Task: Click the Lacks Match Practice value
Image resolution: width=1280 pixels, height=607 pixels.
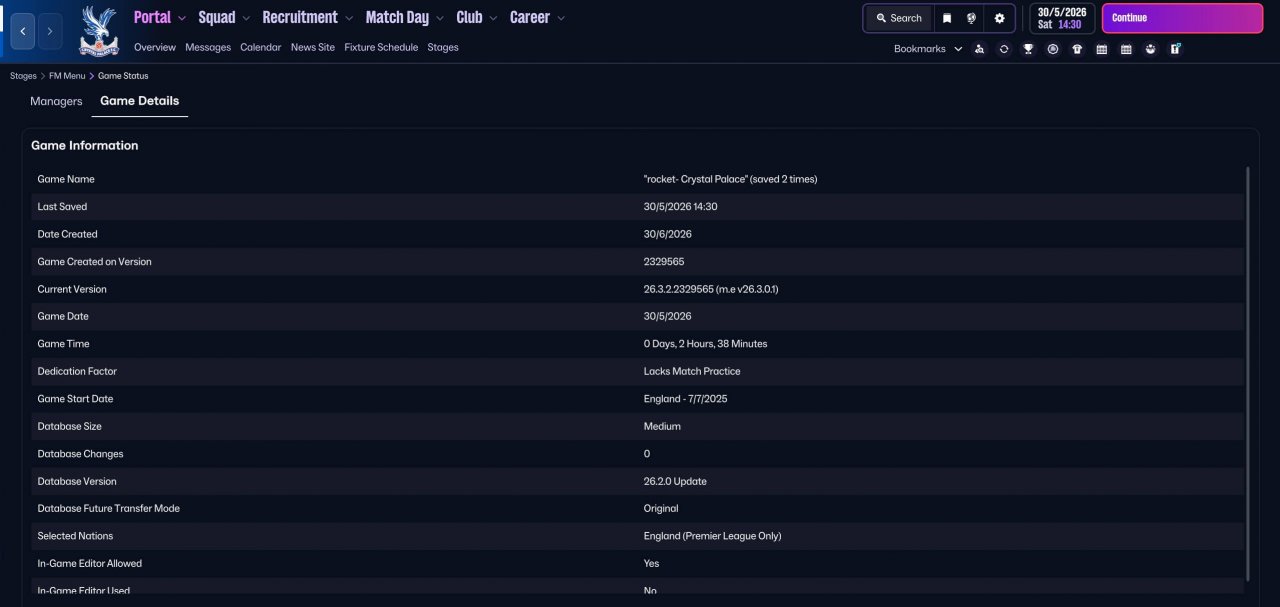Action: 692,371
